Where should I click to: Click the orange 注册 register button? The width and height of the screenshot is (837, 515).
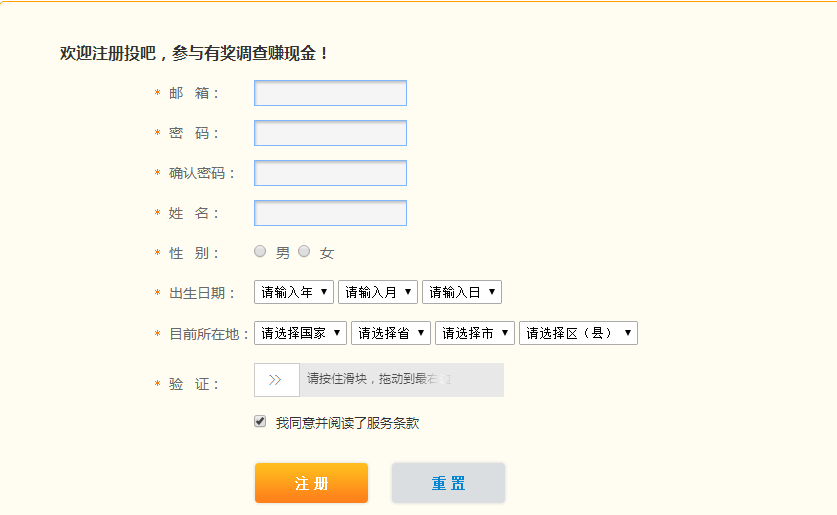point(311,483)
